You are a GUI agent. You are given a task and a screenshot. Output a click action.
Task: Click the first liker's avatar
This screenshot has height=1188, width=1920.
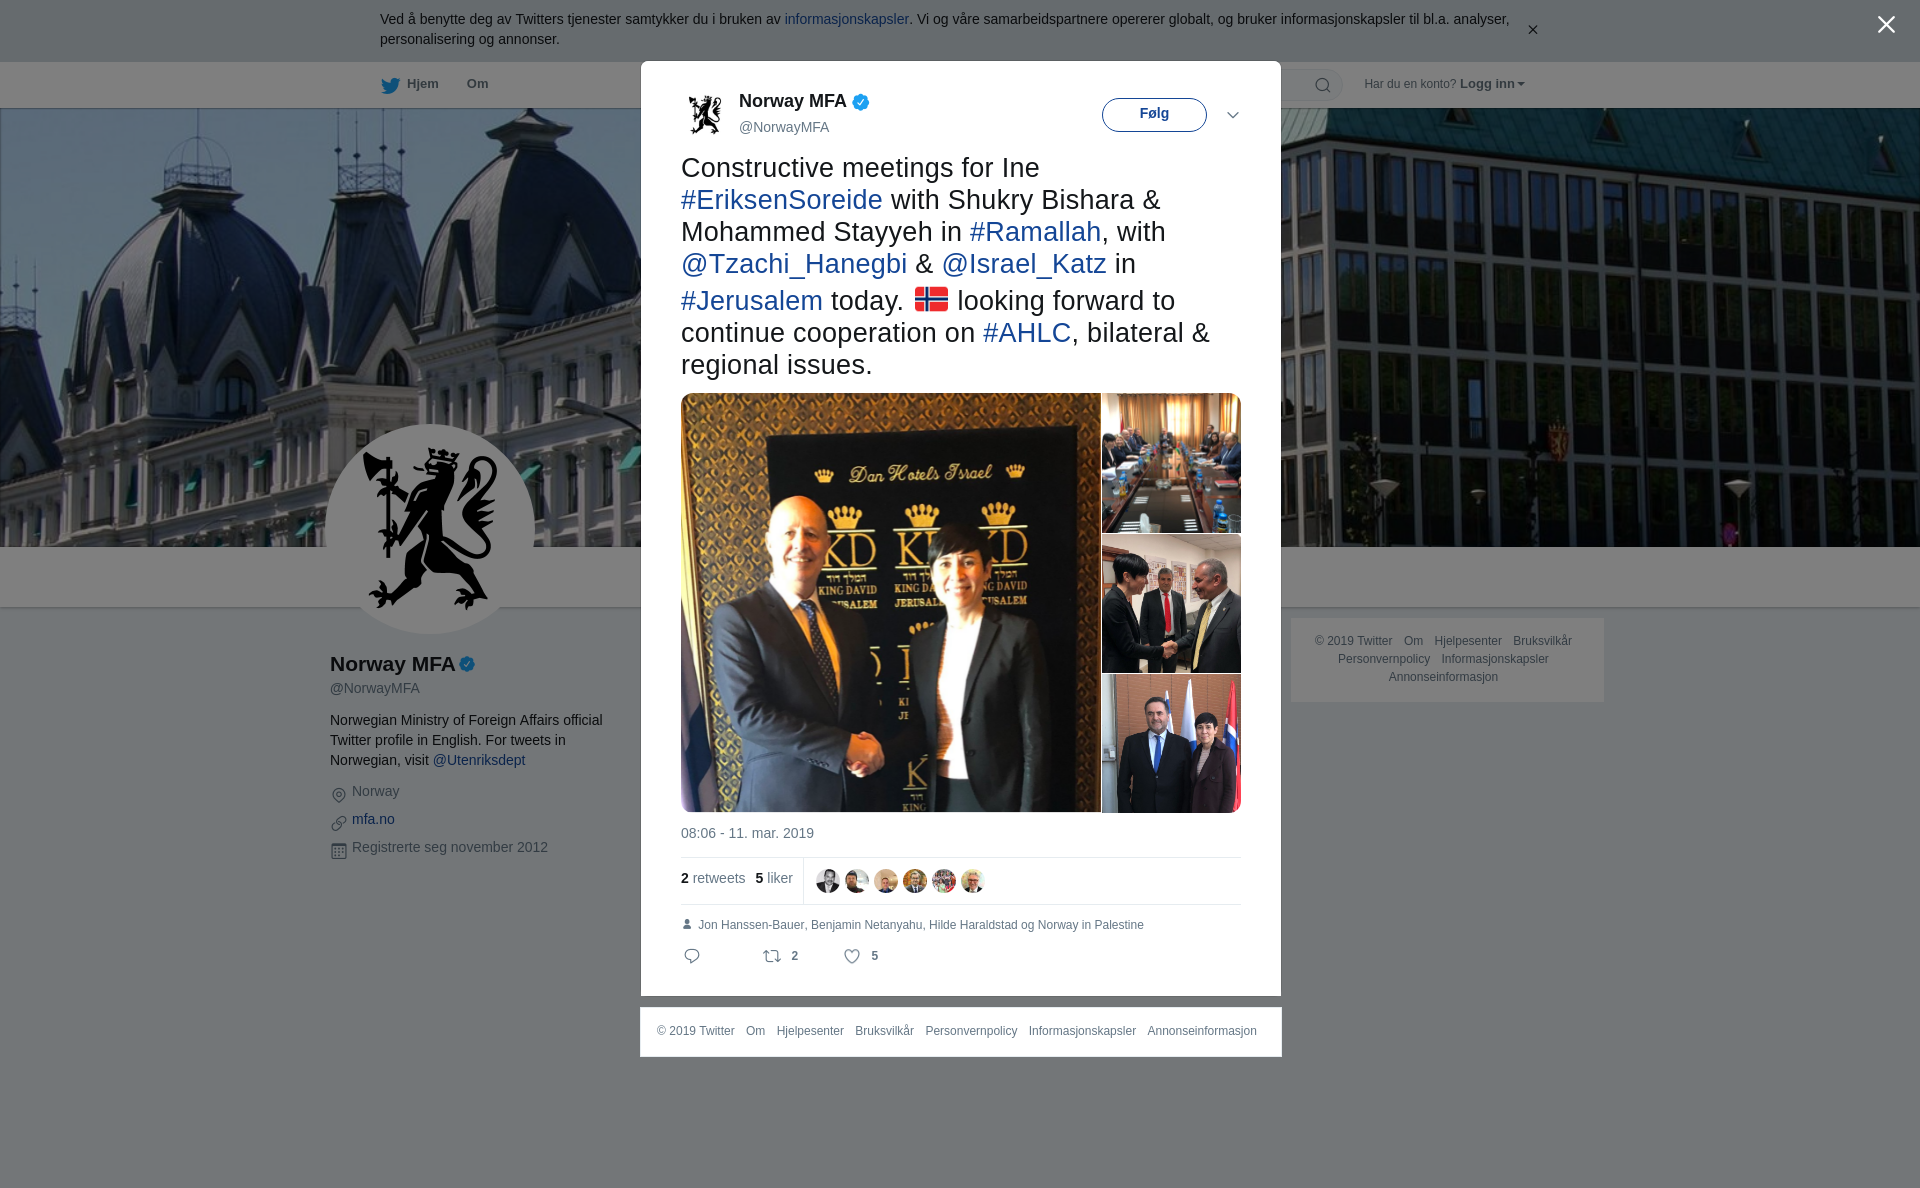click(x=828, y=881)
